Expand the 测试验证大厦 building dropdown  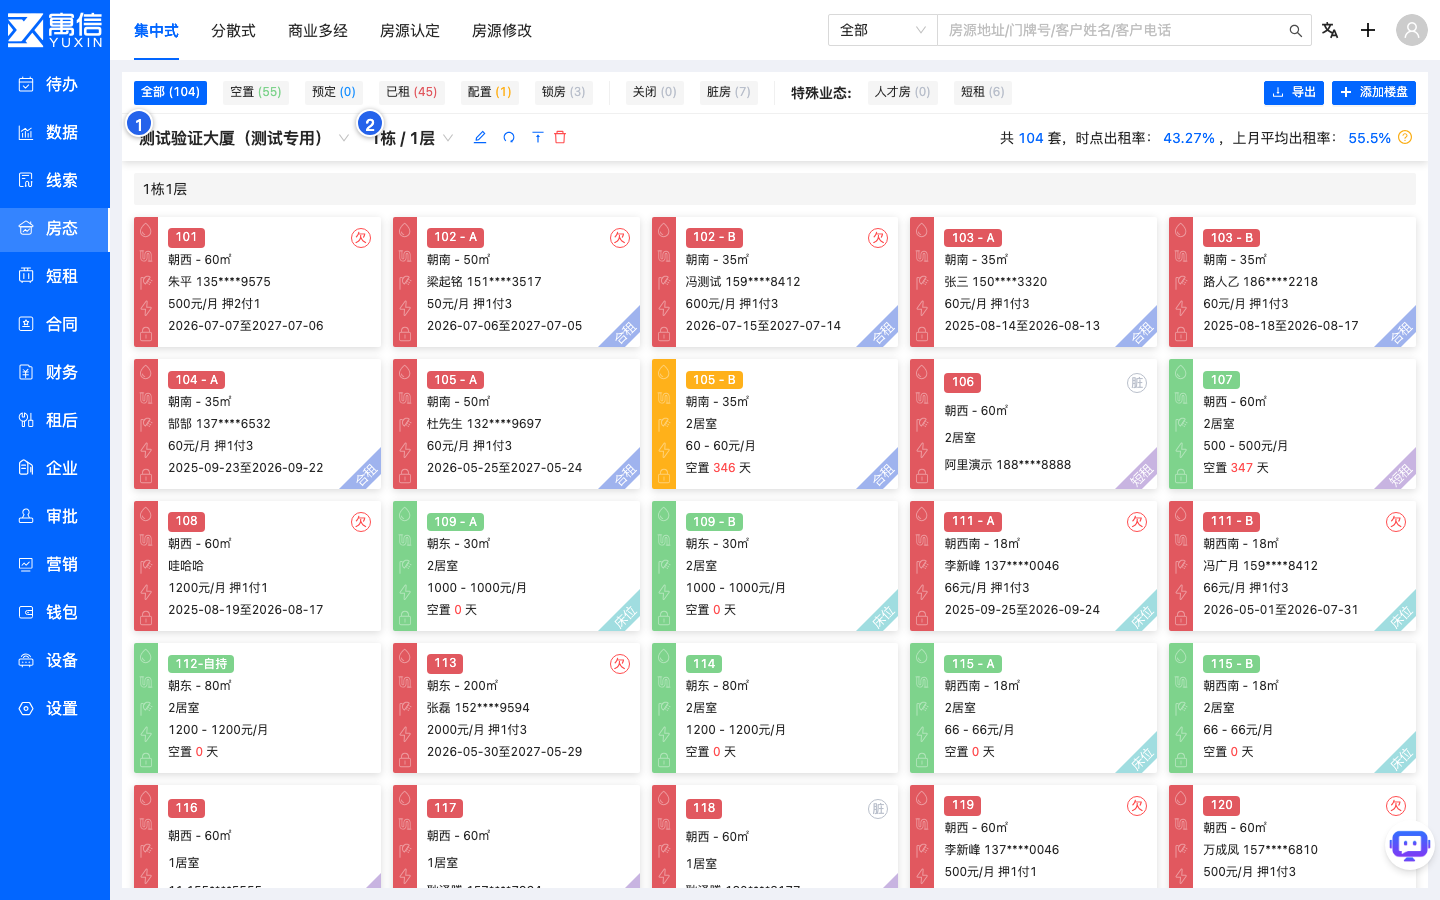343,138
